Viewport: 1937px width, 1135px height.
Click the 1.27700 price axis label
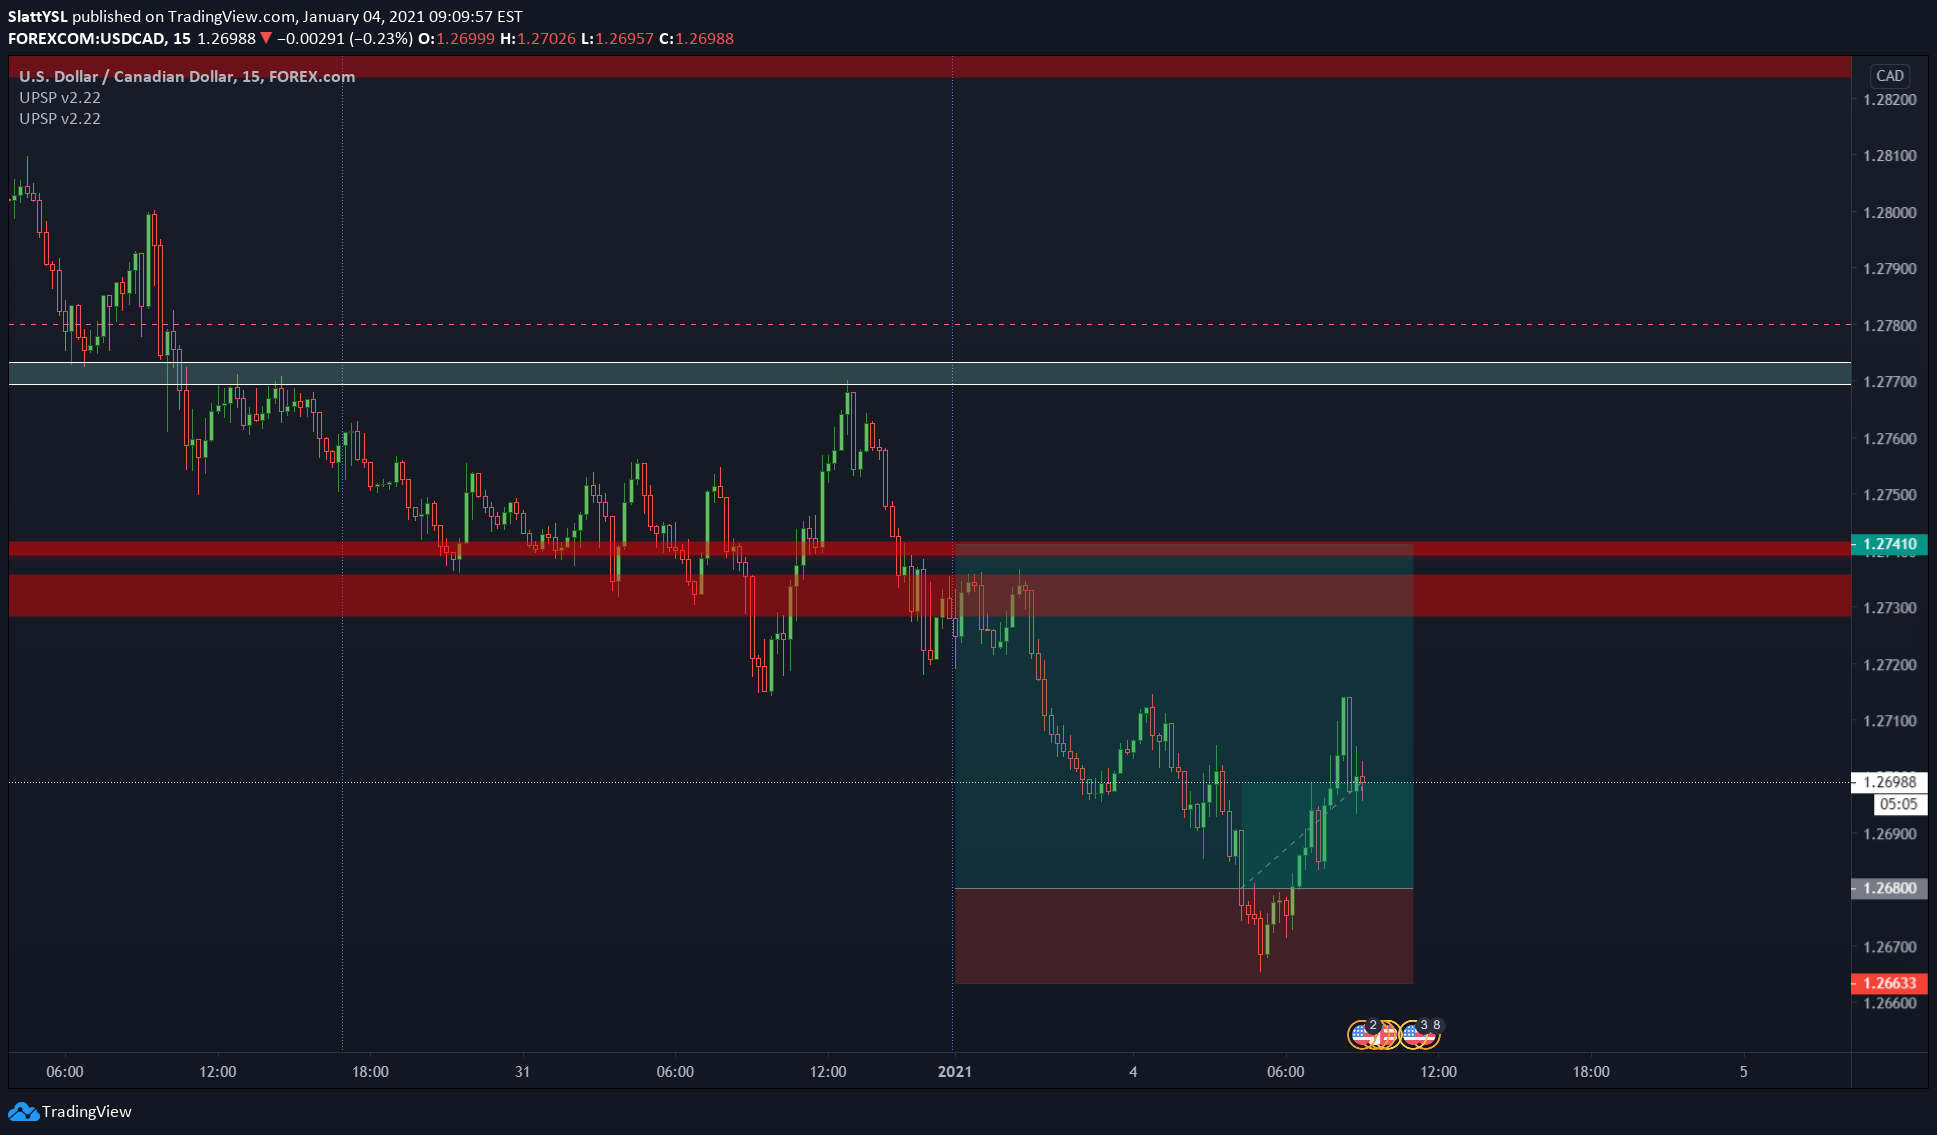[x=1889, y=381]
